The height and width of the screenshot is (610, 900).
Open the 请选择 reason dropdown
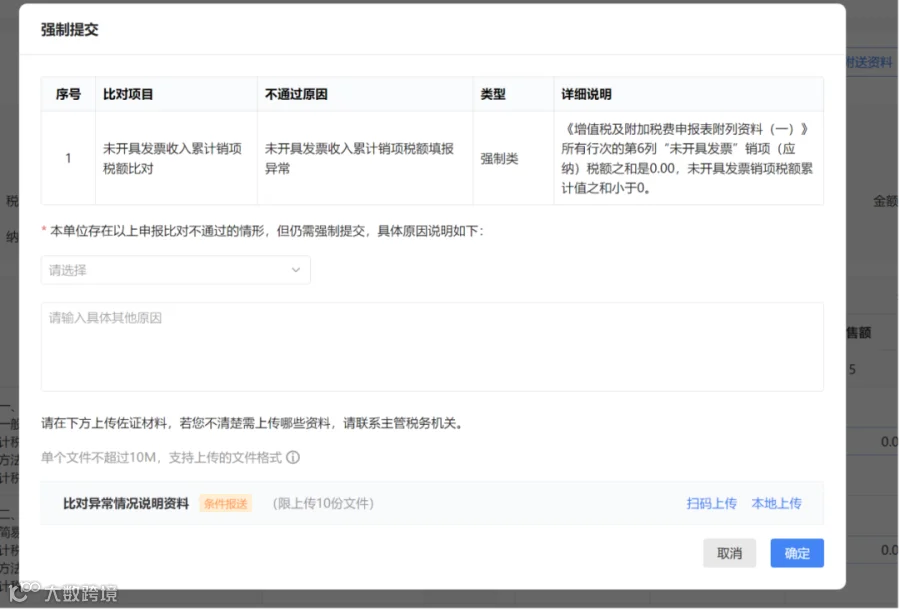[x=176, y=270]
